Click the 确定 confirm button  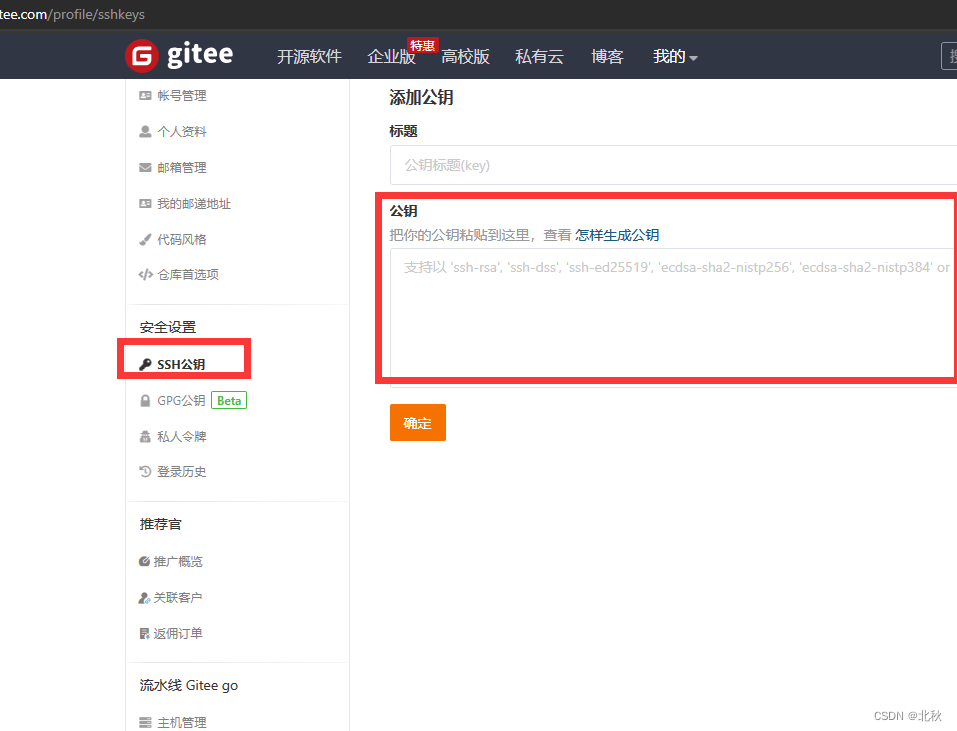417,422
